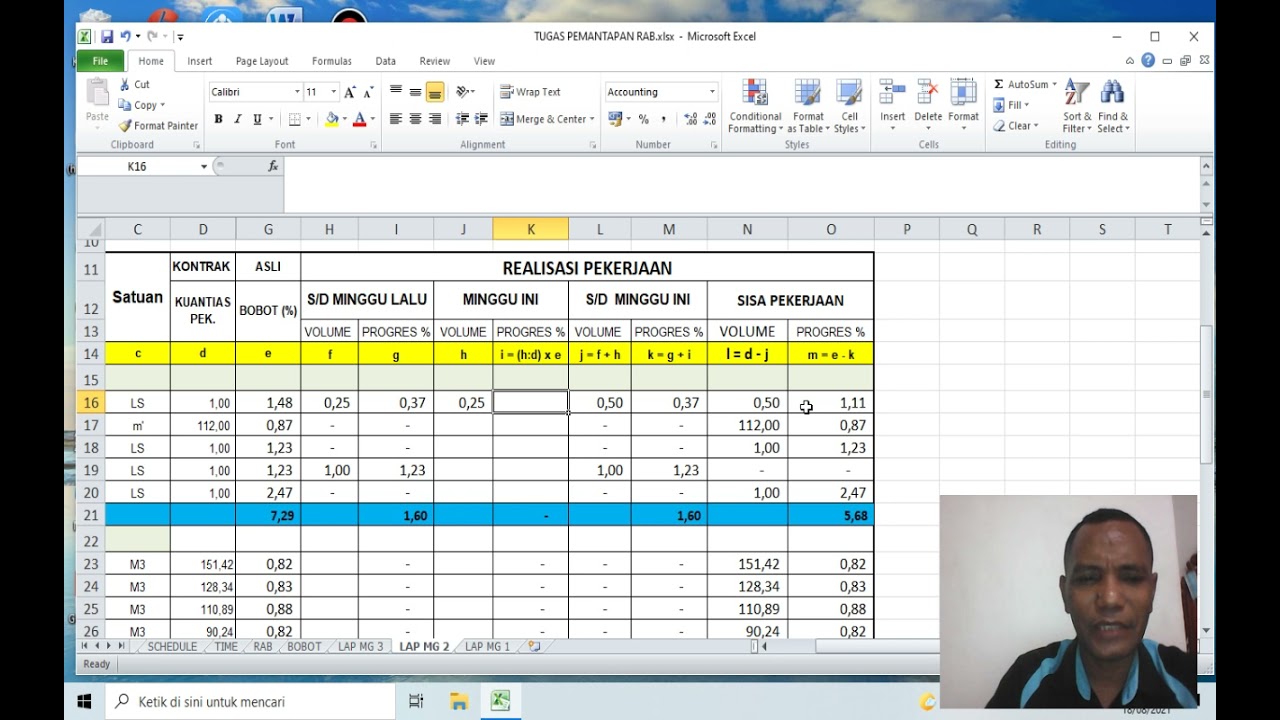Switch to the Formulas ribbon tab
Viewport: 1280px width, 720px height.
[x=331, y=61]
